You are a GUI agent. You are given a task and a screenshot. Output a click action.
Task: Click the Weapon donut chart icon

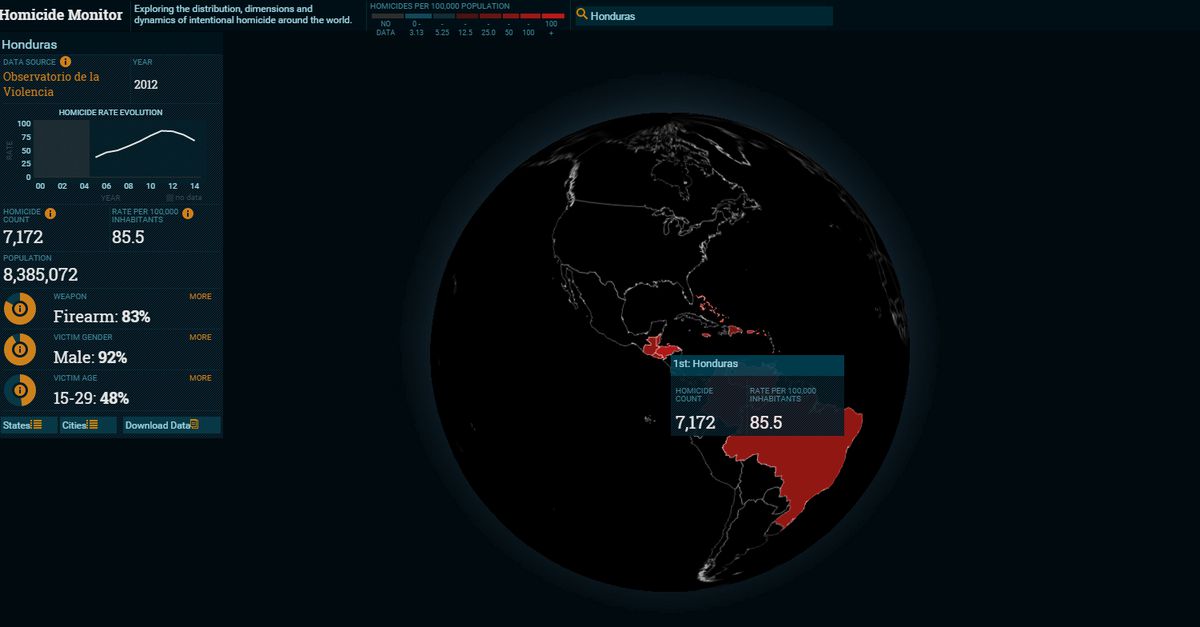(x=19, y=308)
